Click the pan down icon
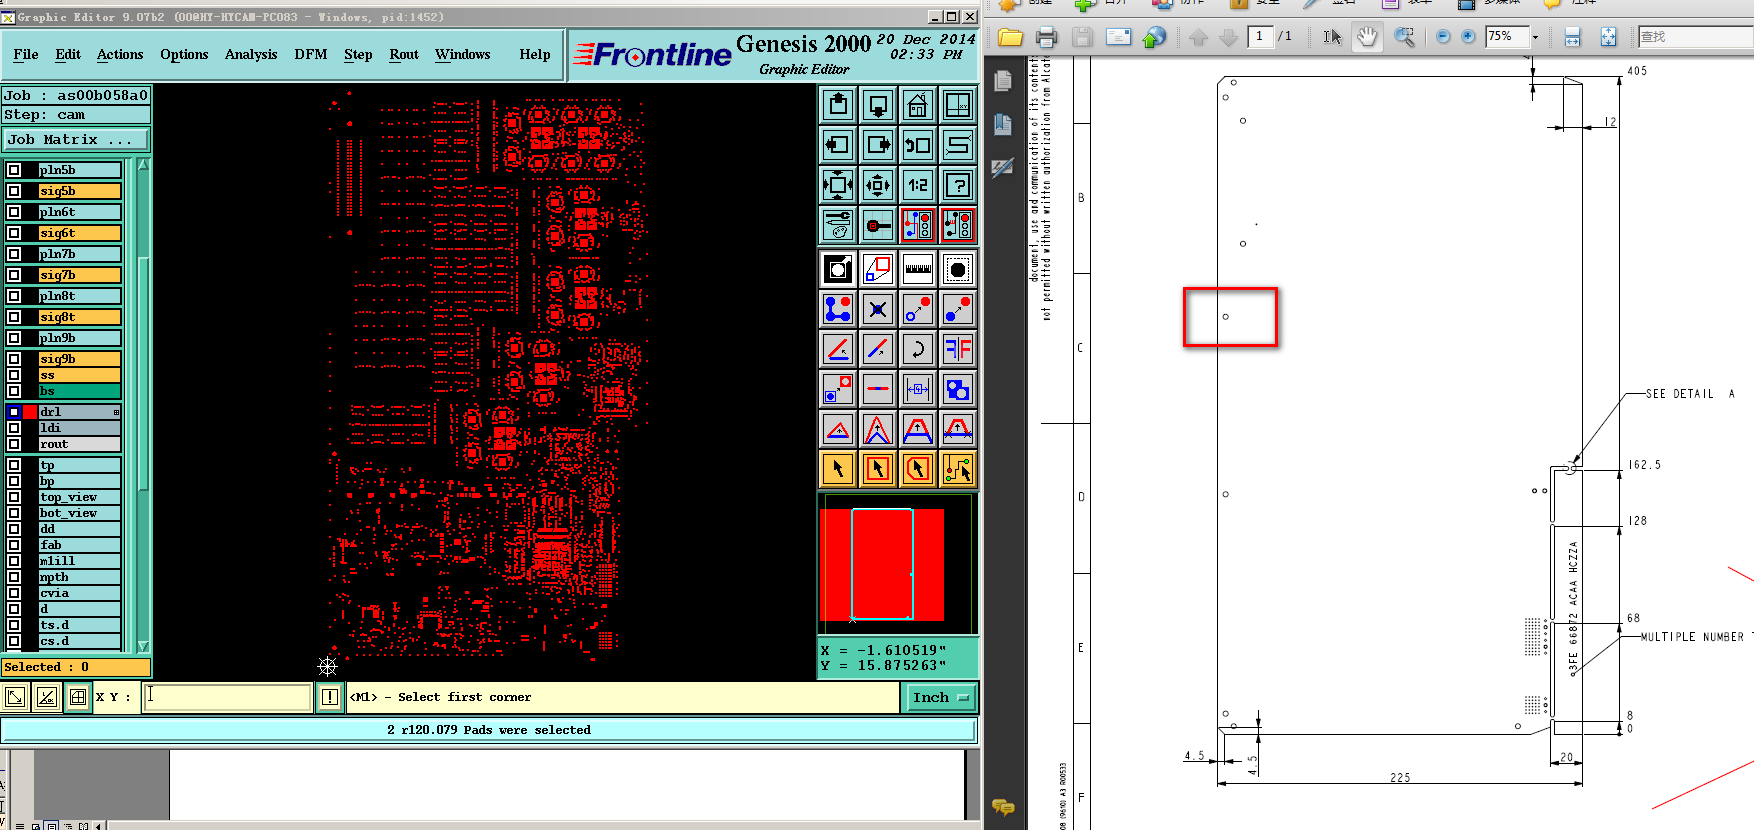 [x=878, y=105]
